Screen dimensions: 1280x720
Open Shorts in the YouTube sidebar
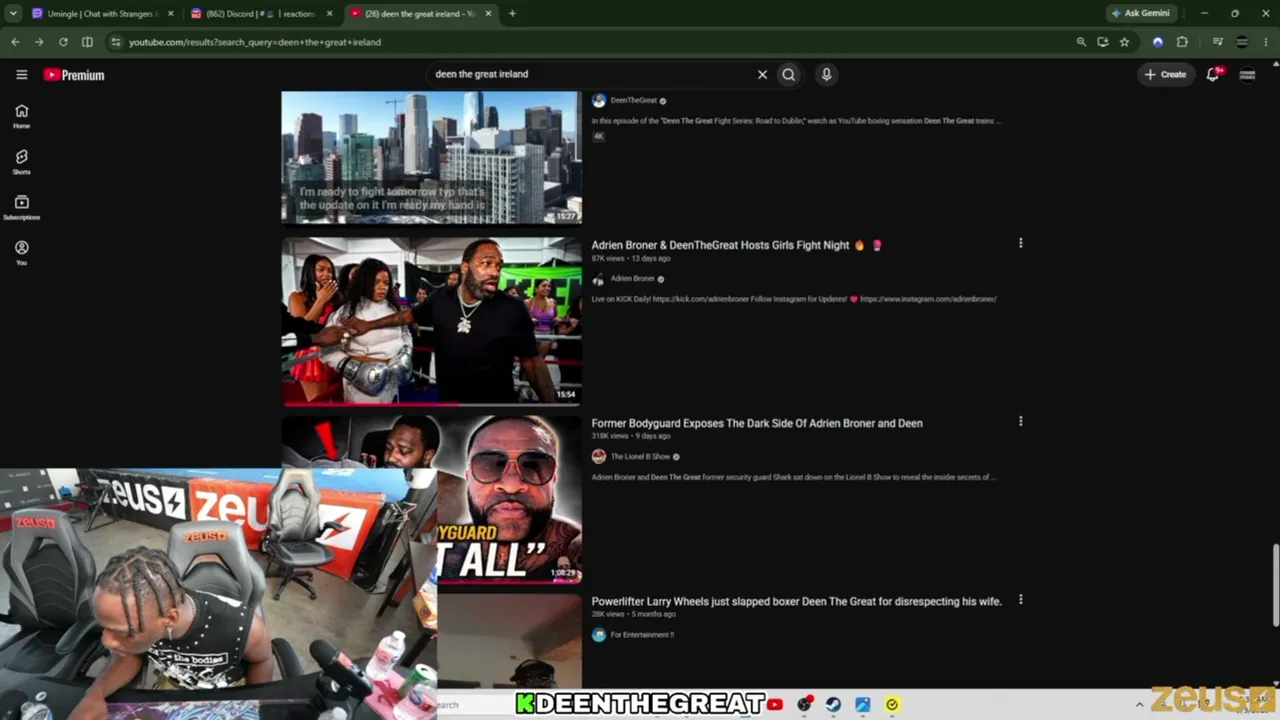tap(22, 162)
